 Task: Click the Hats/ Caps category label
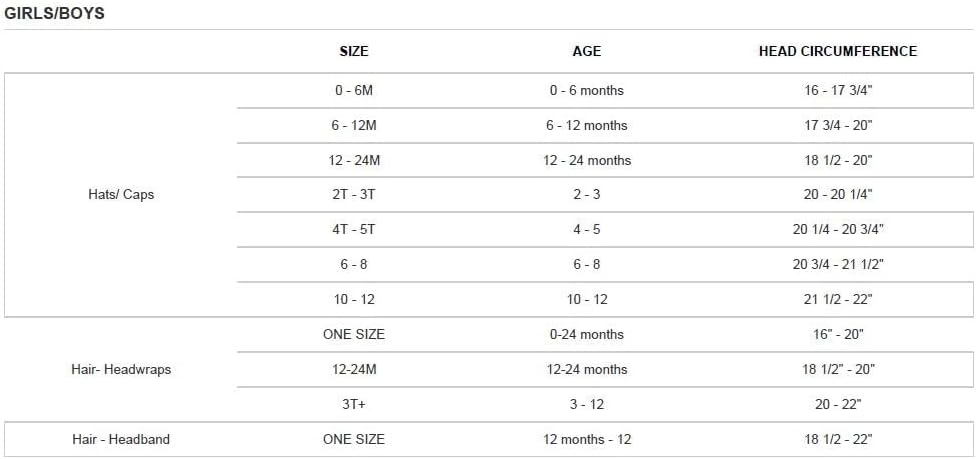pos(121,194)
